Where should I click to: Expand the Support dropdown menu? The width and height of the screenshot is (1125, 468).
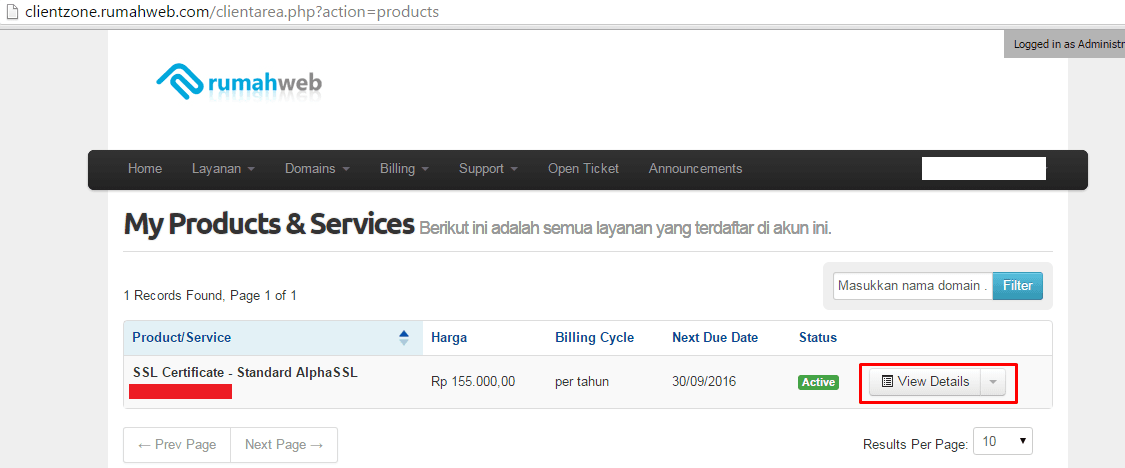click(x=489, y=169)
